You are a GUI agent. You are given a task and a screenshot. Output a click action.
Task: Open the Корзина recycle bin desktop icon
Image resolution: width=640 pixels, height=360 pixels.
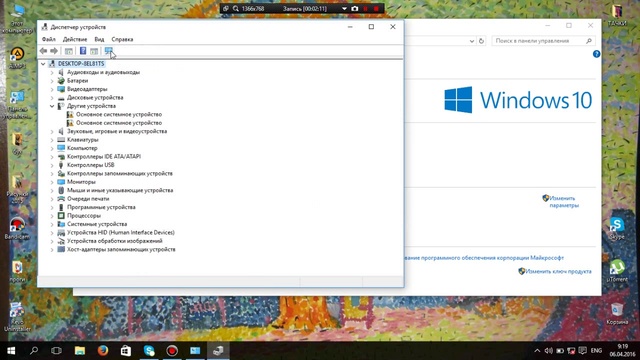click(617, 313)
